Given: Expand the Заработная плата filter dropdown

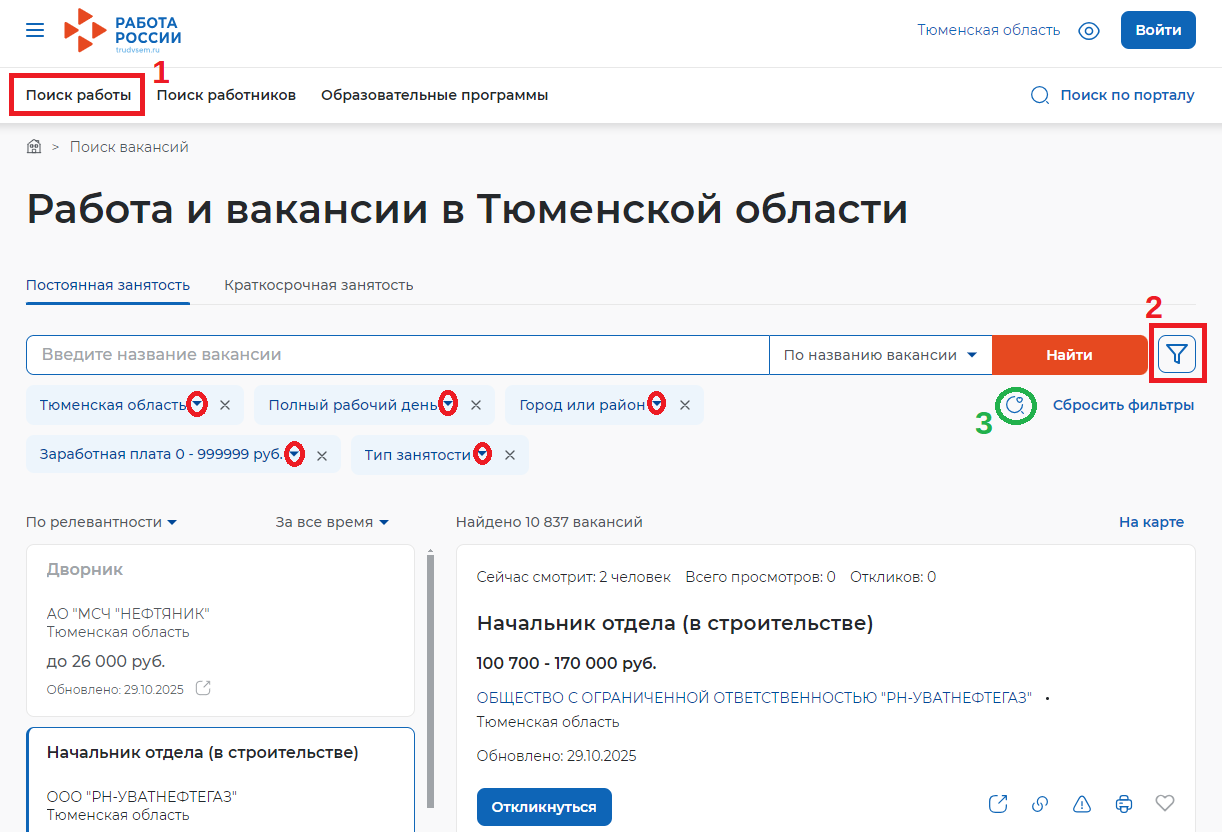Looking at the screenshot, I should tap(295, 455).
